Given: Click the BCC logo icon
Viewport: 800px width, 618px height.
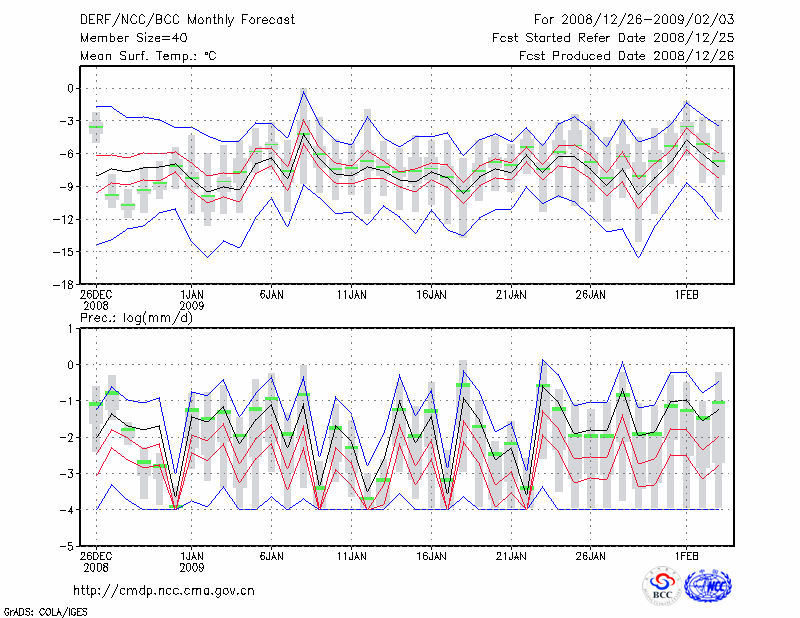Looking at the screenshot, I should [661, 587].
